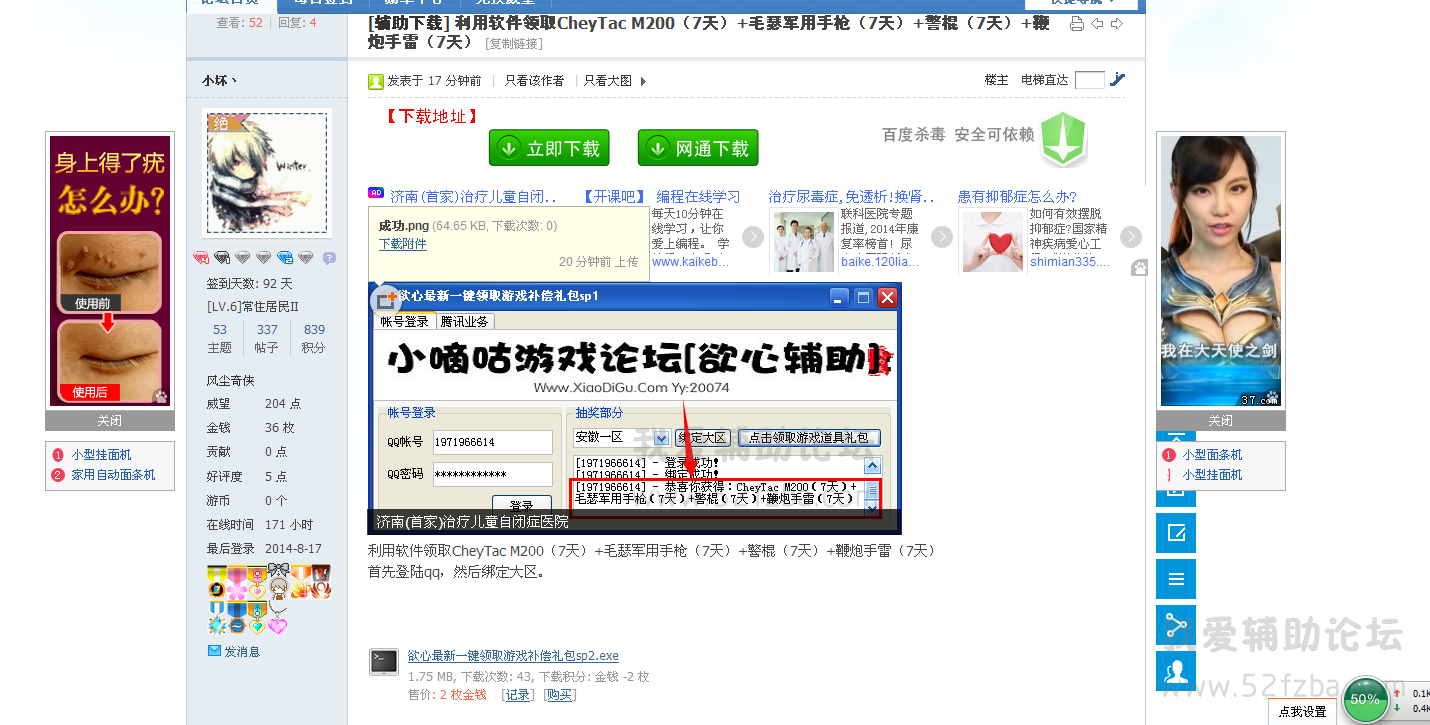The image size is (1430, 725).
Task: Click the QQ帐号 input field
Action: [493, 442]
